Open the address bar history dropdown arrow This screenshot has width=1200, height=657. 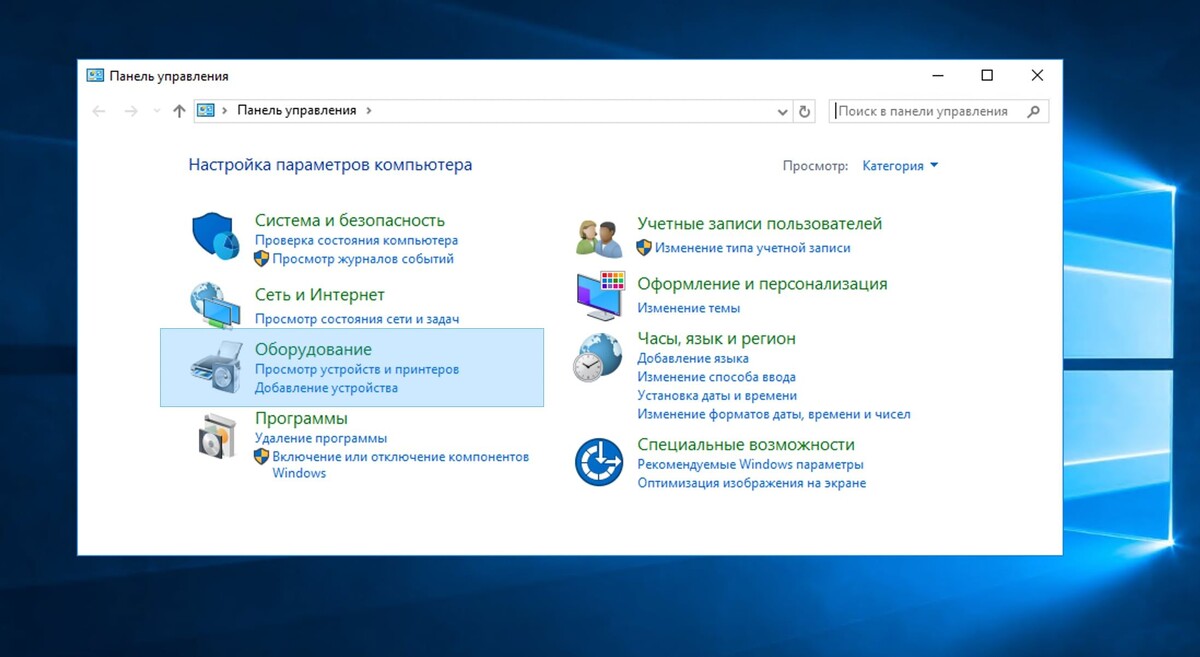(783, 111)
